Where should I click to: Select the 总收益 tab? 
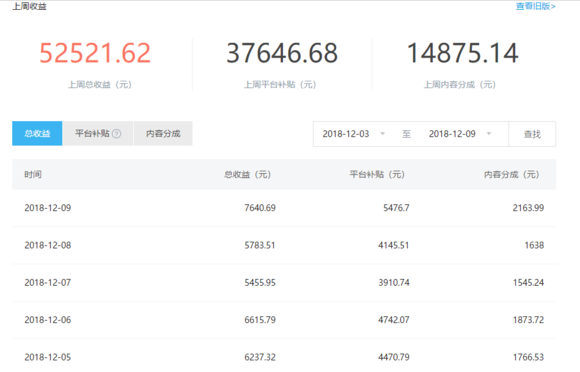click(37, 133)
